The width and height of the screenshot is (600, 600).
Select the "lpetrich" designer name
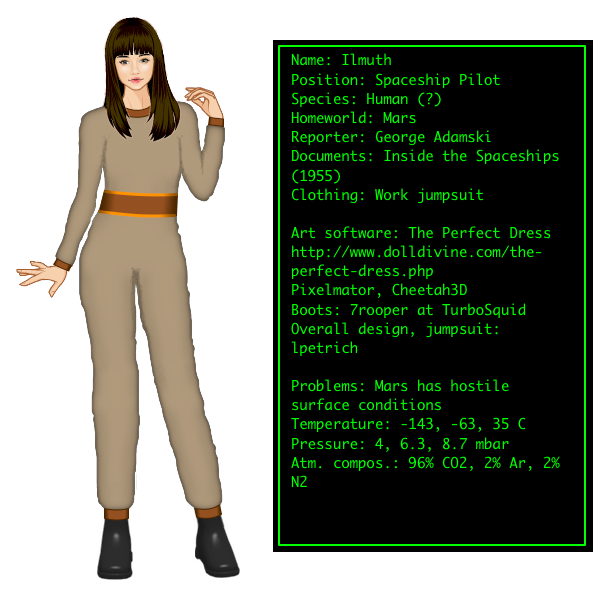(324, 348)
